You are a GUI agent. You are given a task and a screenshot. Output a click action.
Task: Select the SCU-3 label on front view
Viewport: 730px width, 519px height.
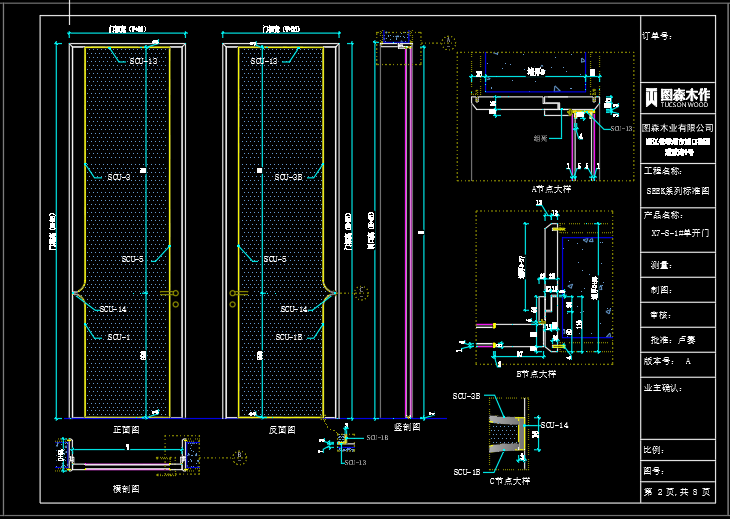click(x=119, y=177)
